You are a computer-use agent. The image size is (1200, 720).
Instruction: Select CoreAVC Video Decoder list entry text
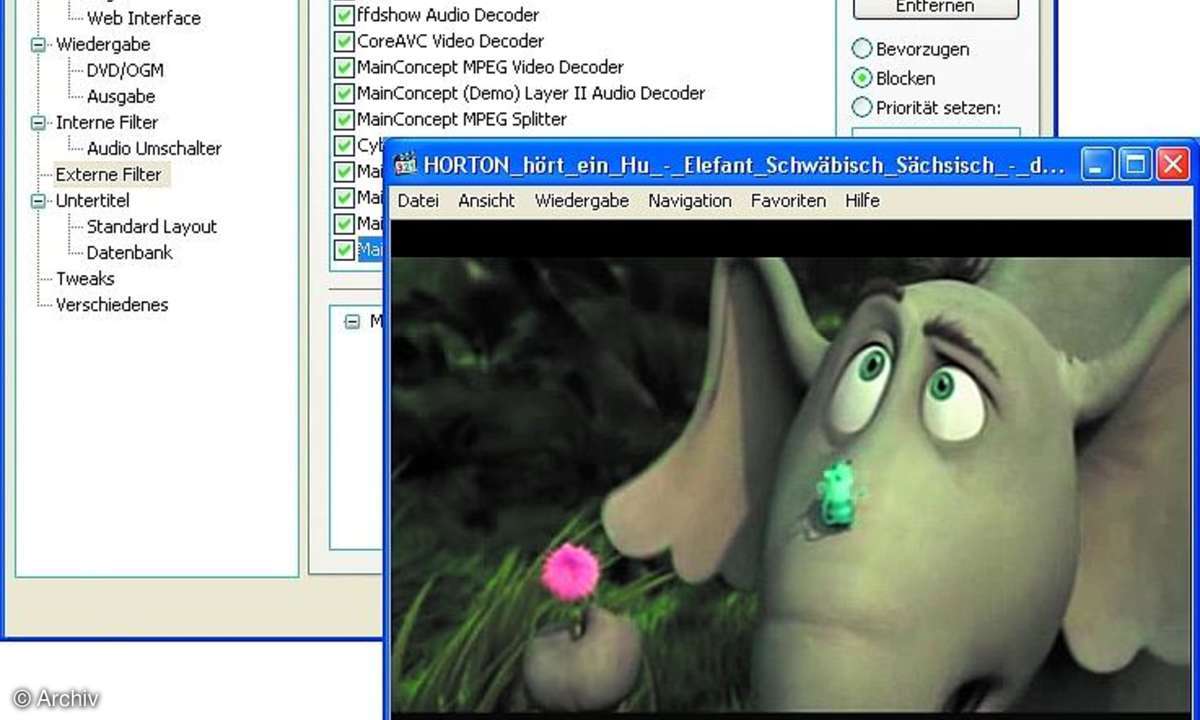450,41
